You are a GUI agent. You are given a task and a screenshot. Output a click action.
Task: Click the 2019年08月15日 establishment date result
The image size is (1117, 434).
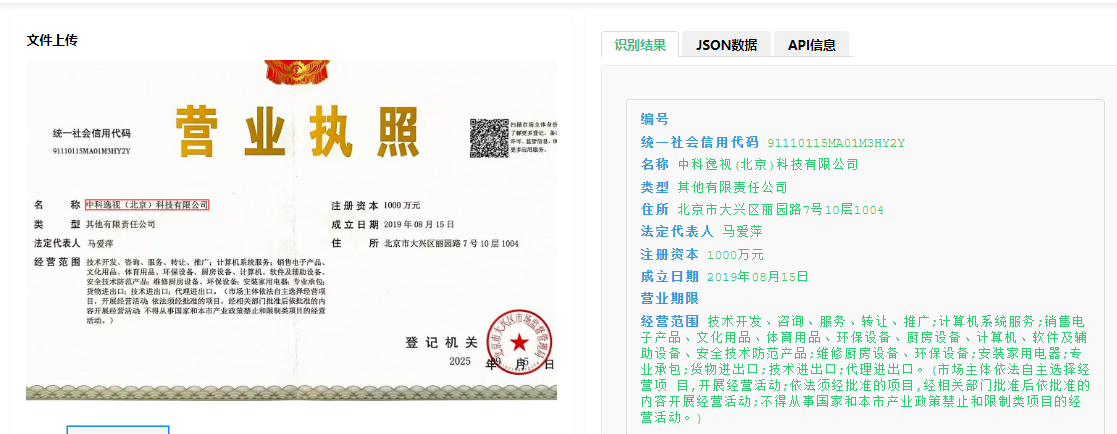[757, 277]
